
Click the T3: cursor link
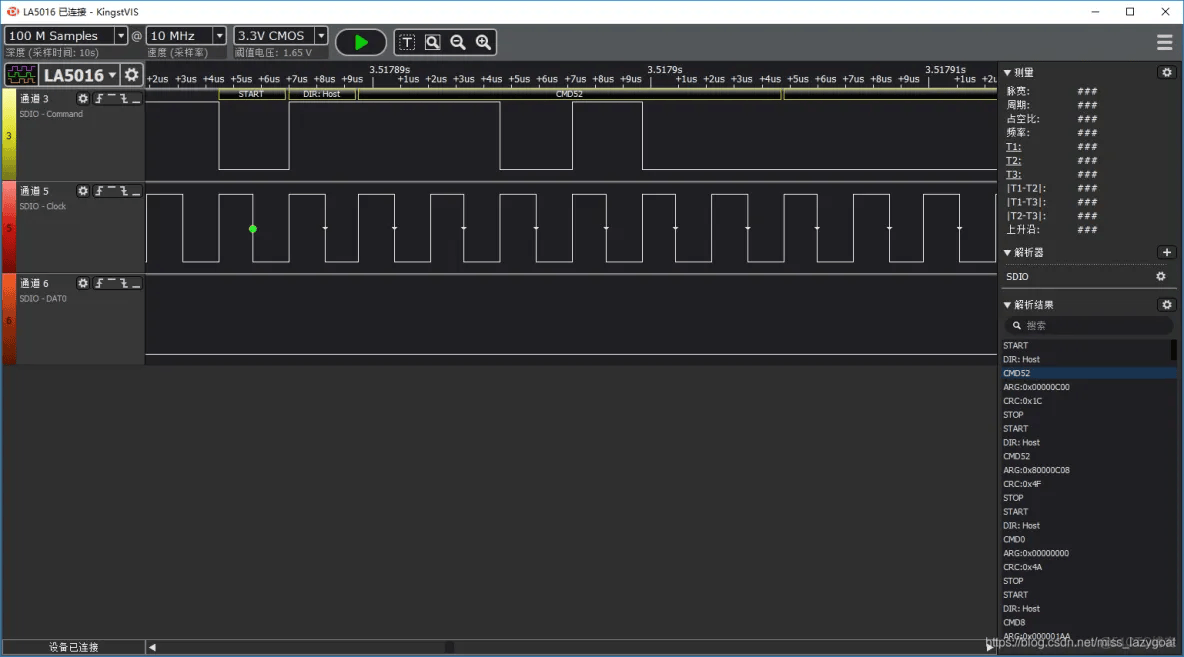(x=1013, y=174)
